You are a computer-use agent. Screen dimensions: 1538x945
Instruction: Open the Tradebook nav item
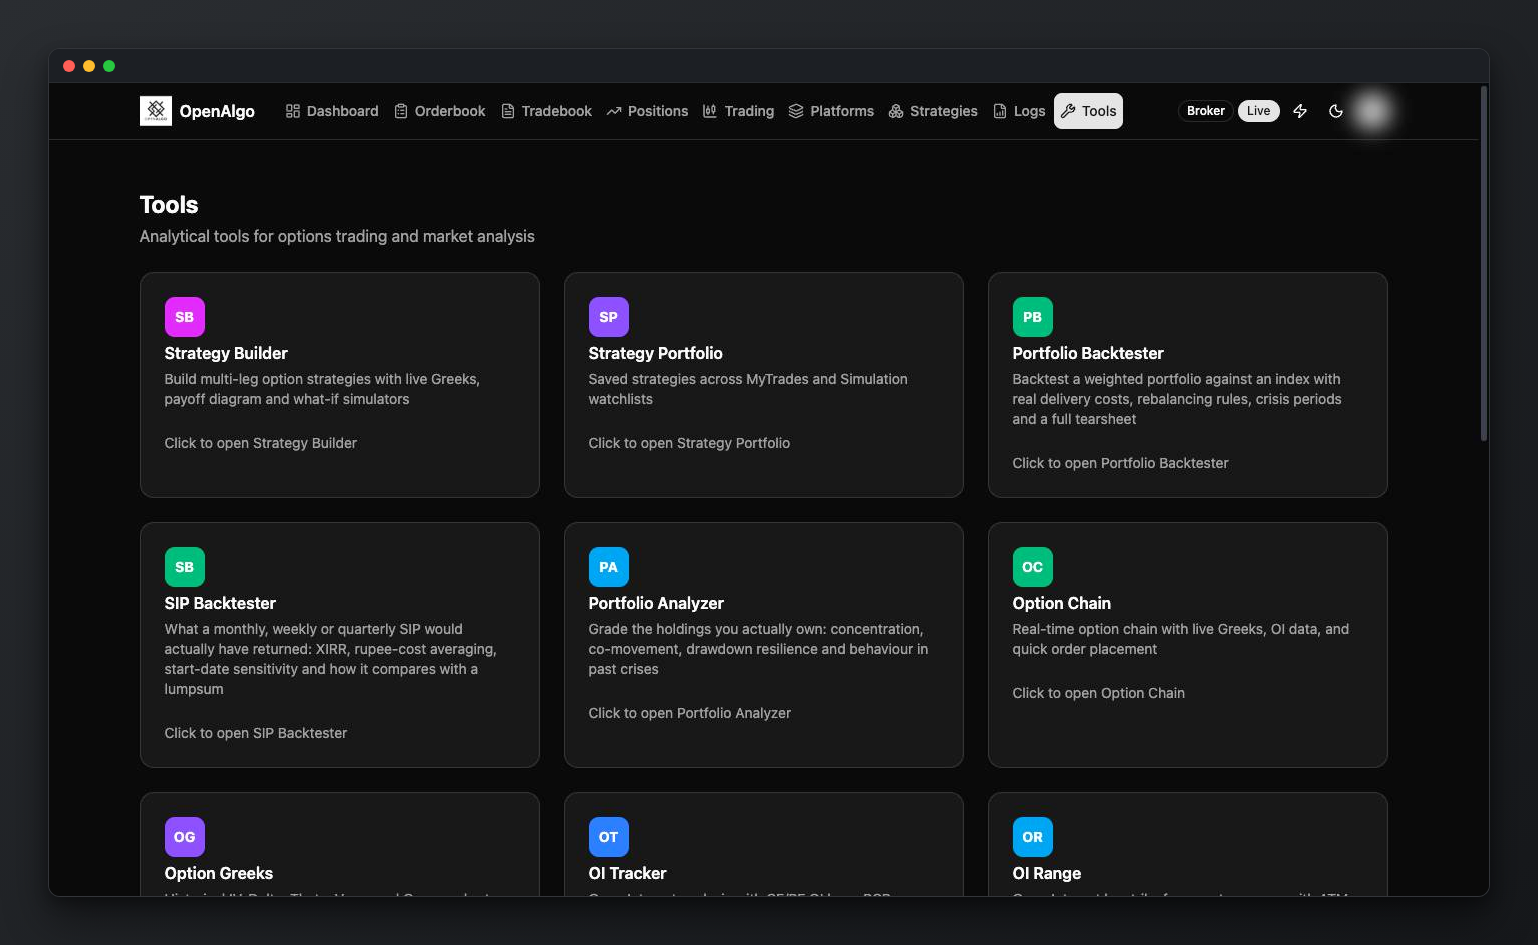point(547,111)
